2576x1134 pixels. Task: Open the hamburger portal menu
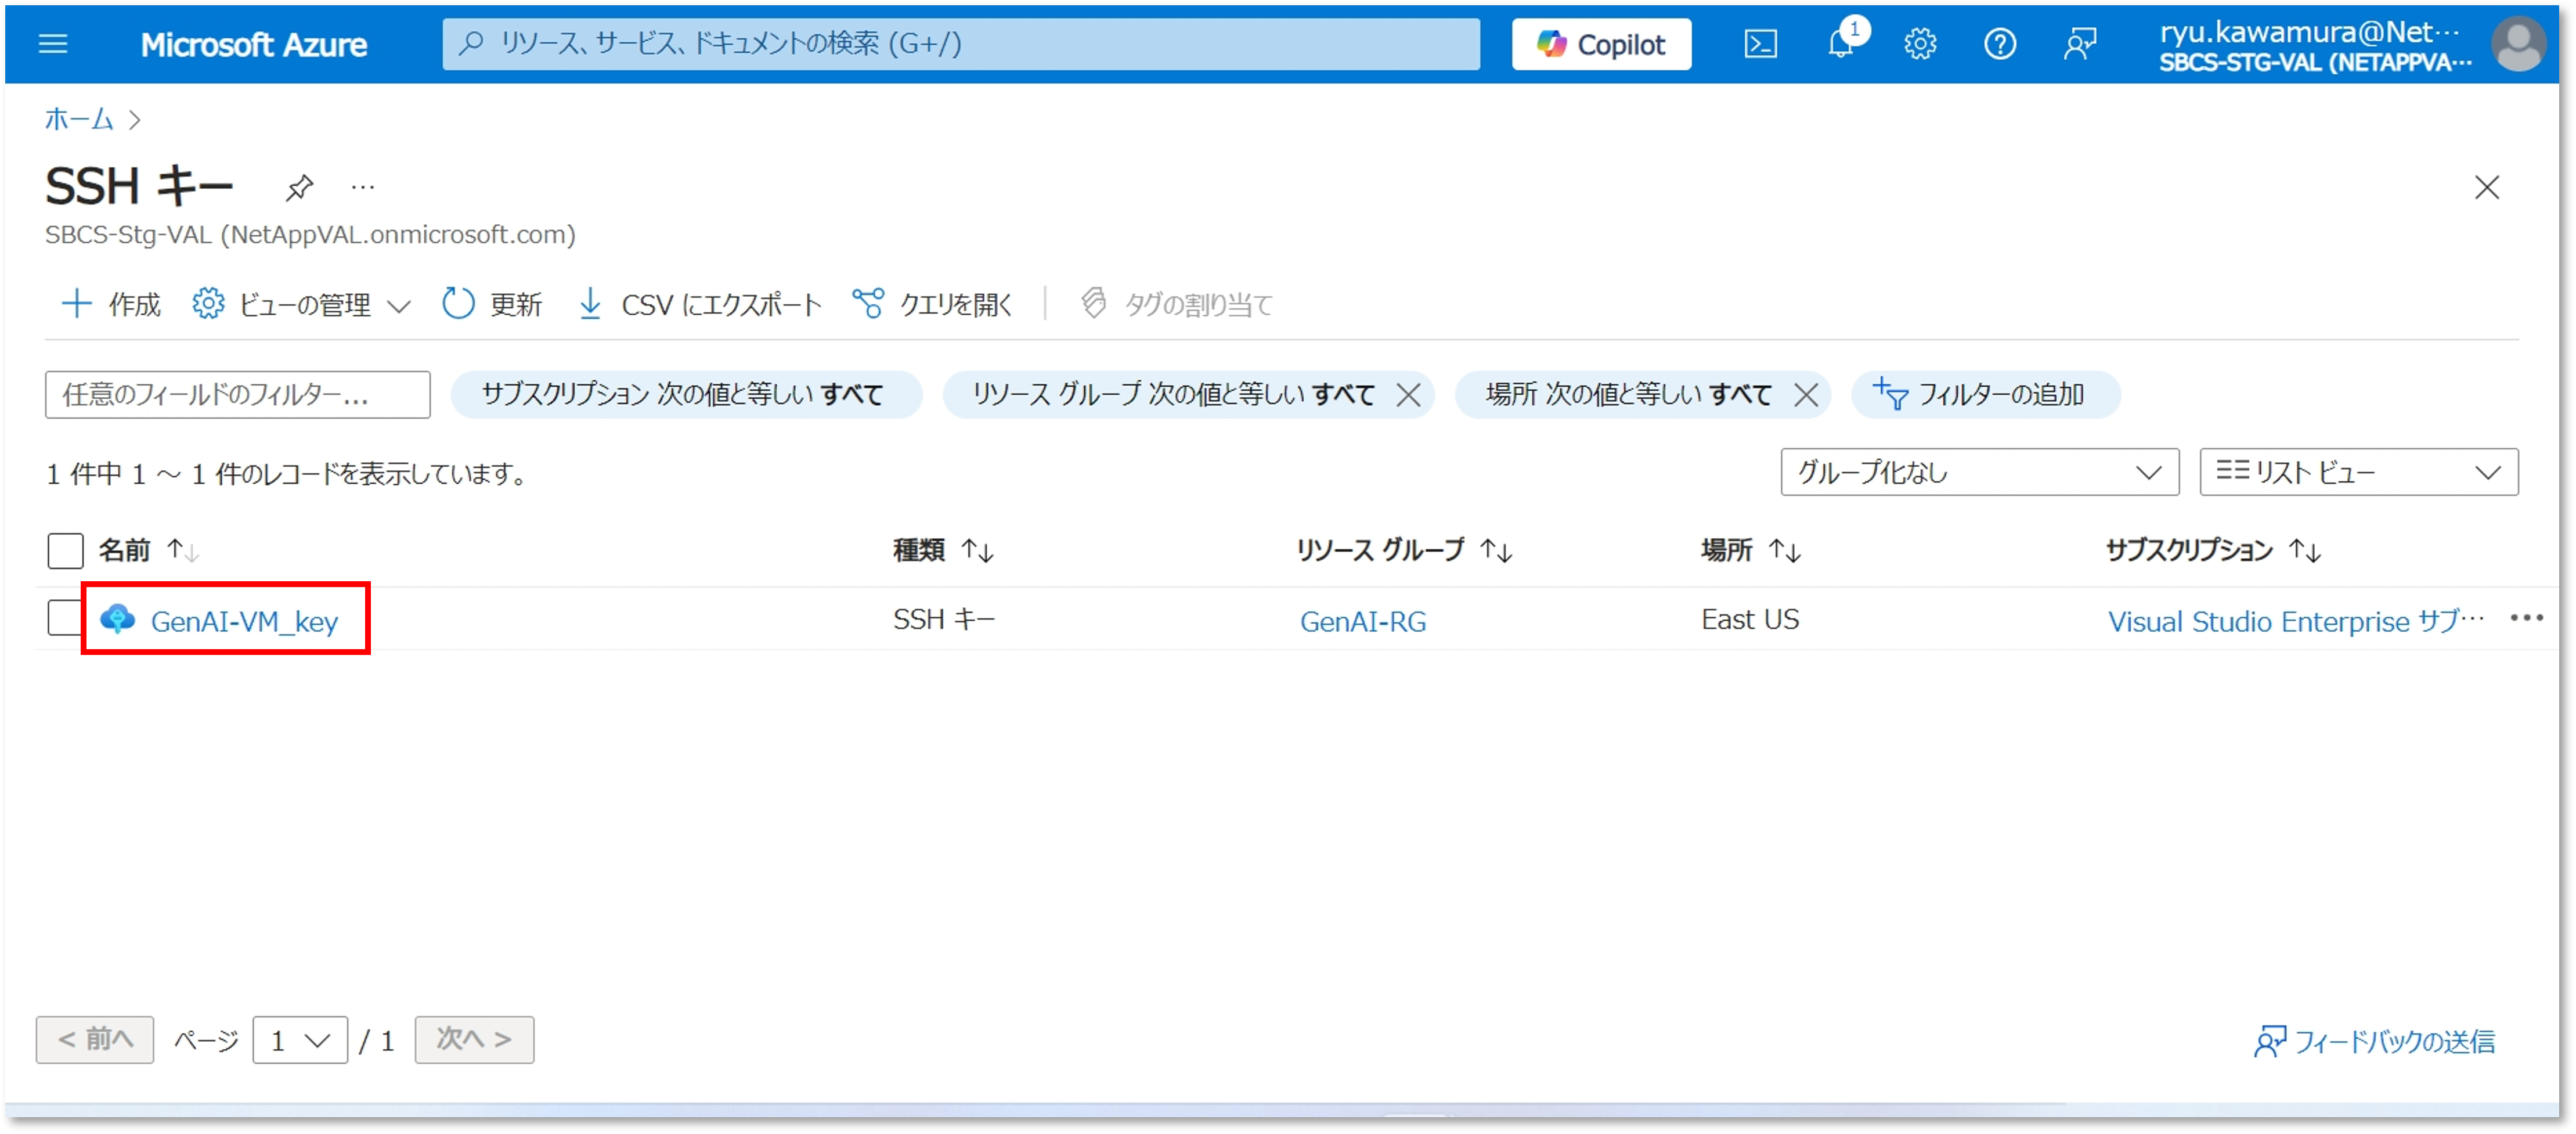click(x=53, y=44)
